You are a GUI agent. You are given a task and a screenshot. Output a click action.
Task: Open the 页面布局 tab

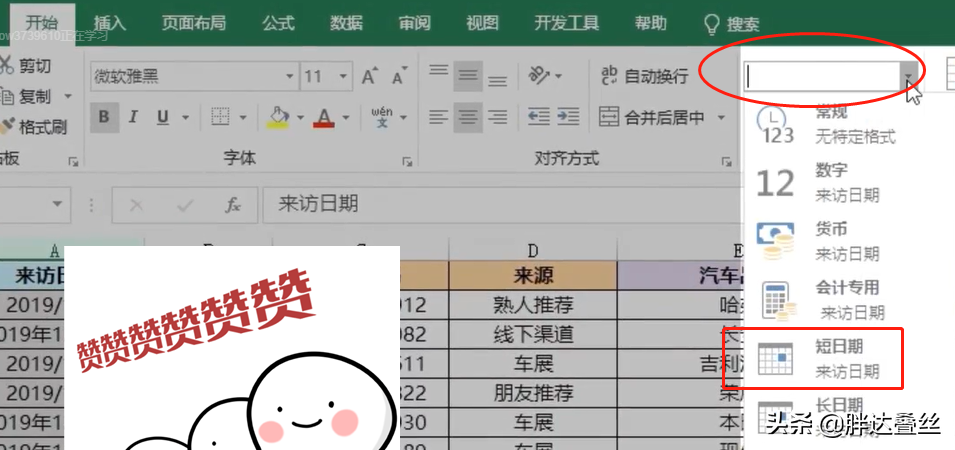click(194, 23)
